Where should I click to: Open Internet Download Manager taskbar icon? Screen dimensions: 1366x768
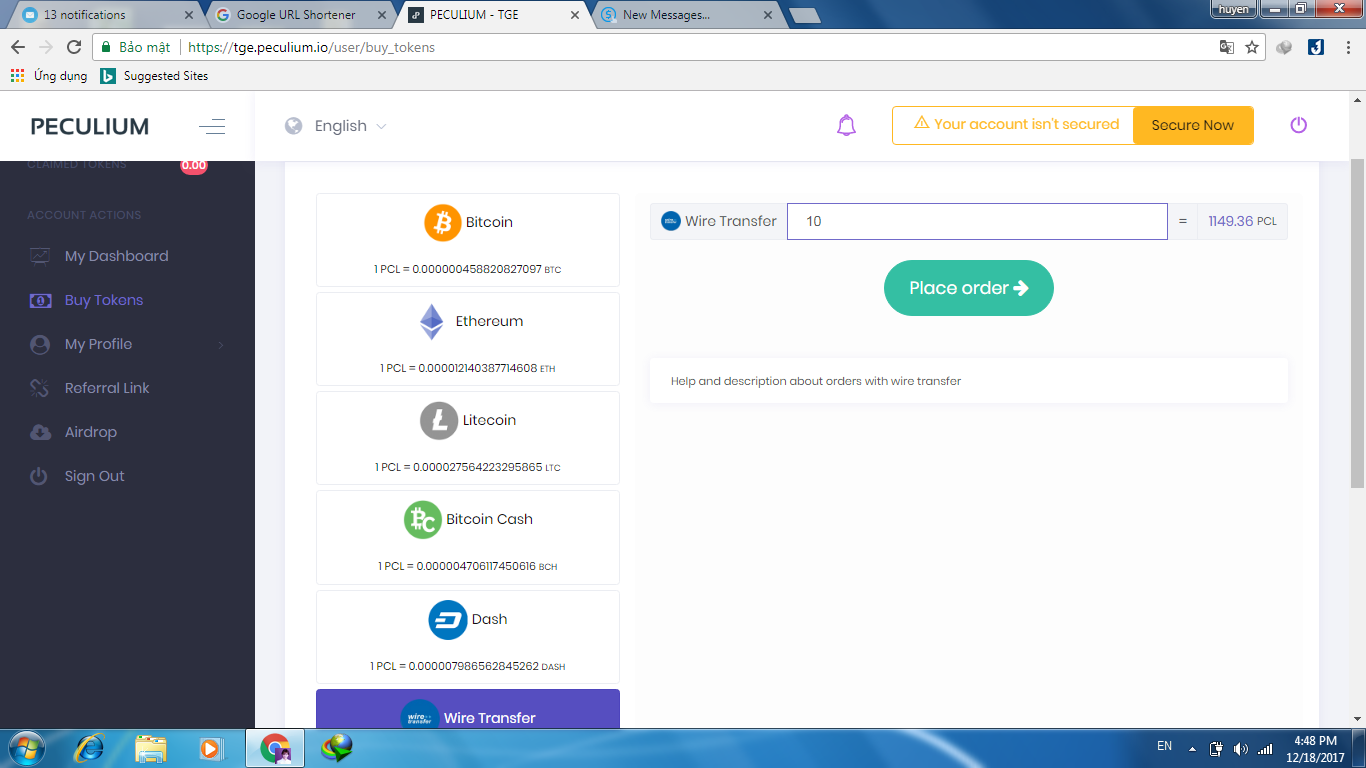tap(336, 748)
